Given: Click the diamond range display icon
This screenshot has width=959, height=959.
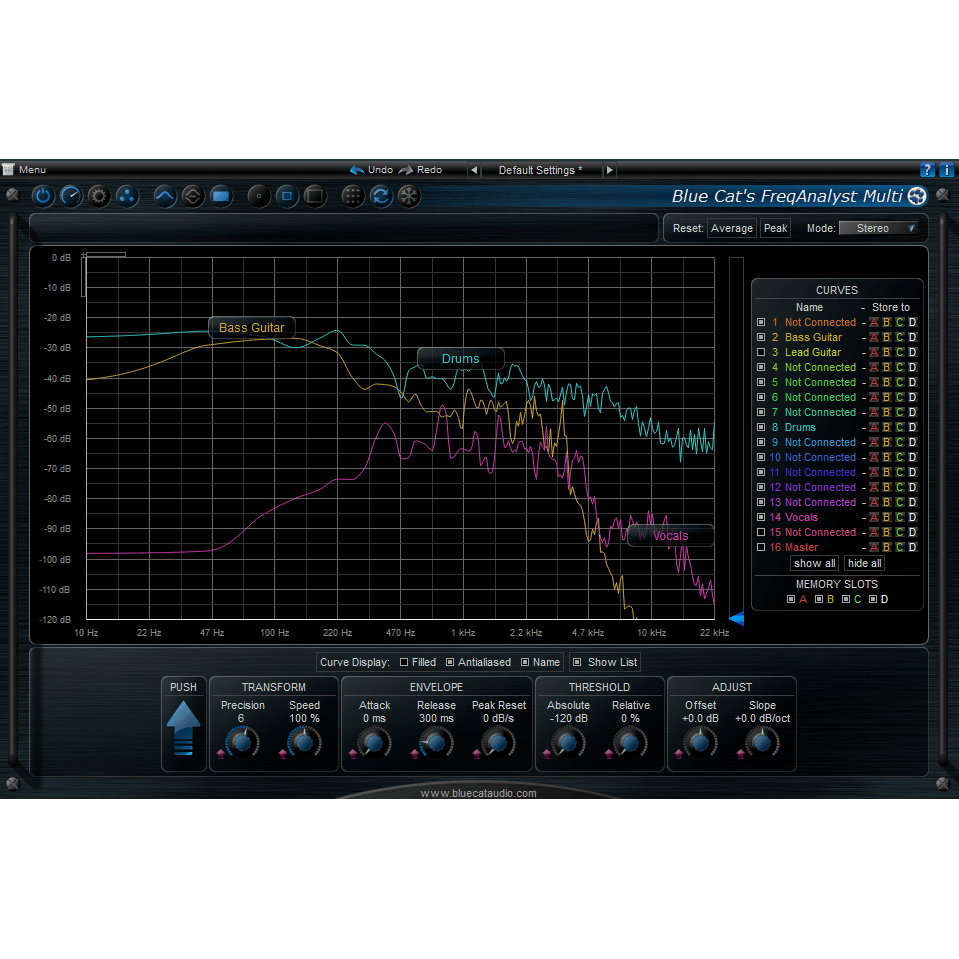Looking at the screenshot, I should [192, 196].
